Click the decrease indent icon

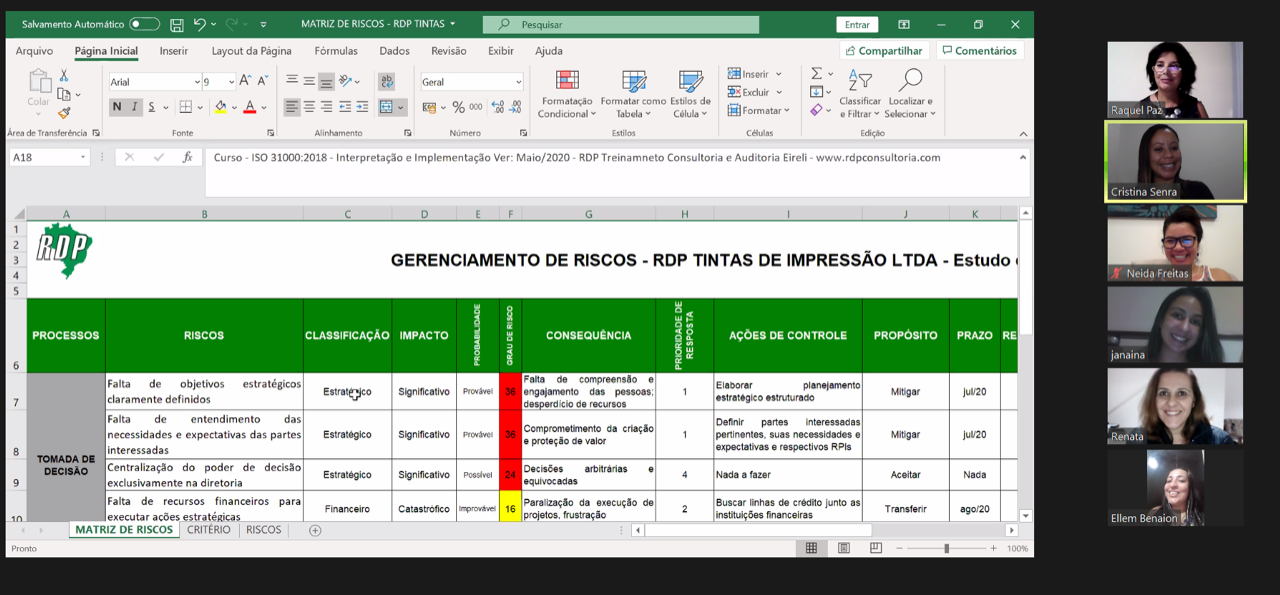345,107
